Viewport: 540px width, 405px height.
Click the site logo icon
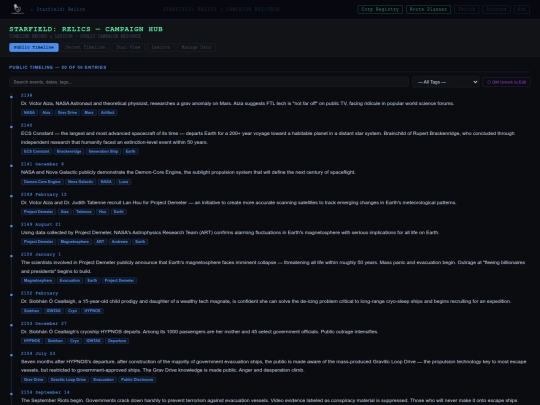pyautogui.click(x=17, y=9)
